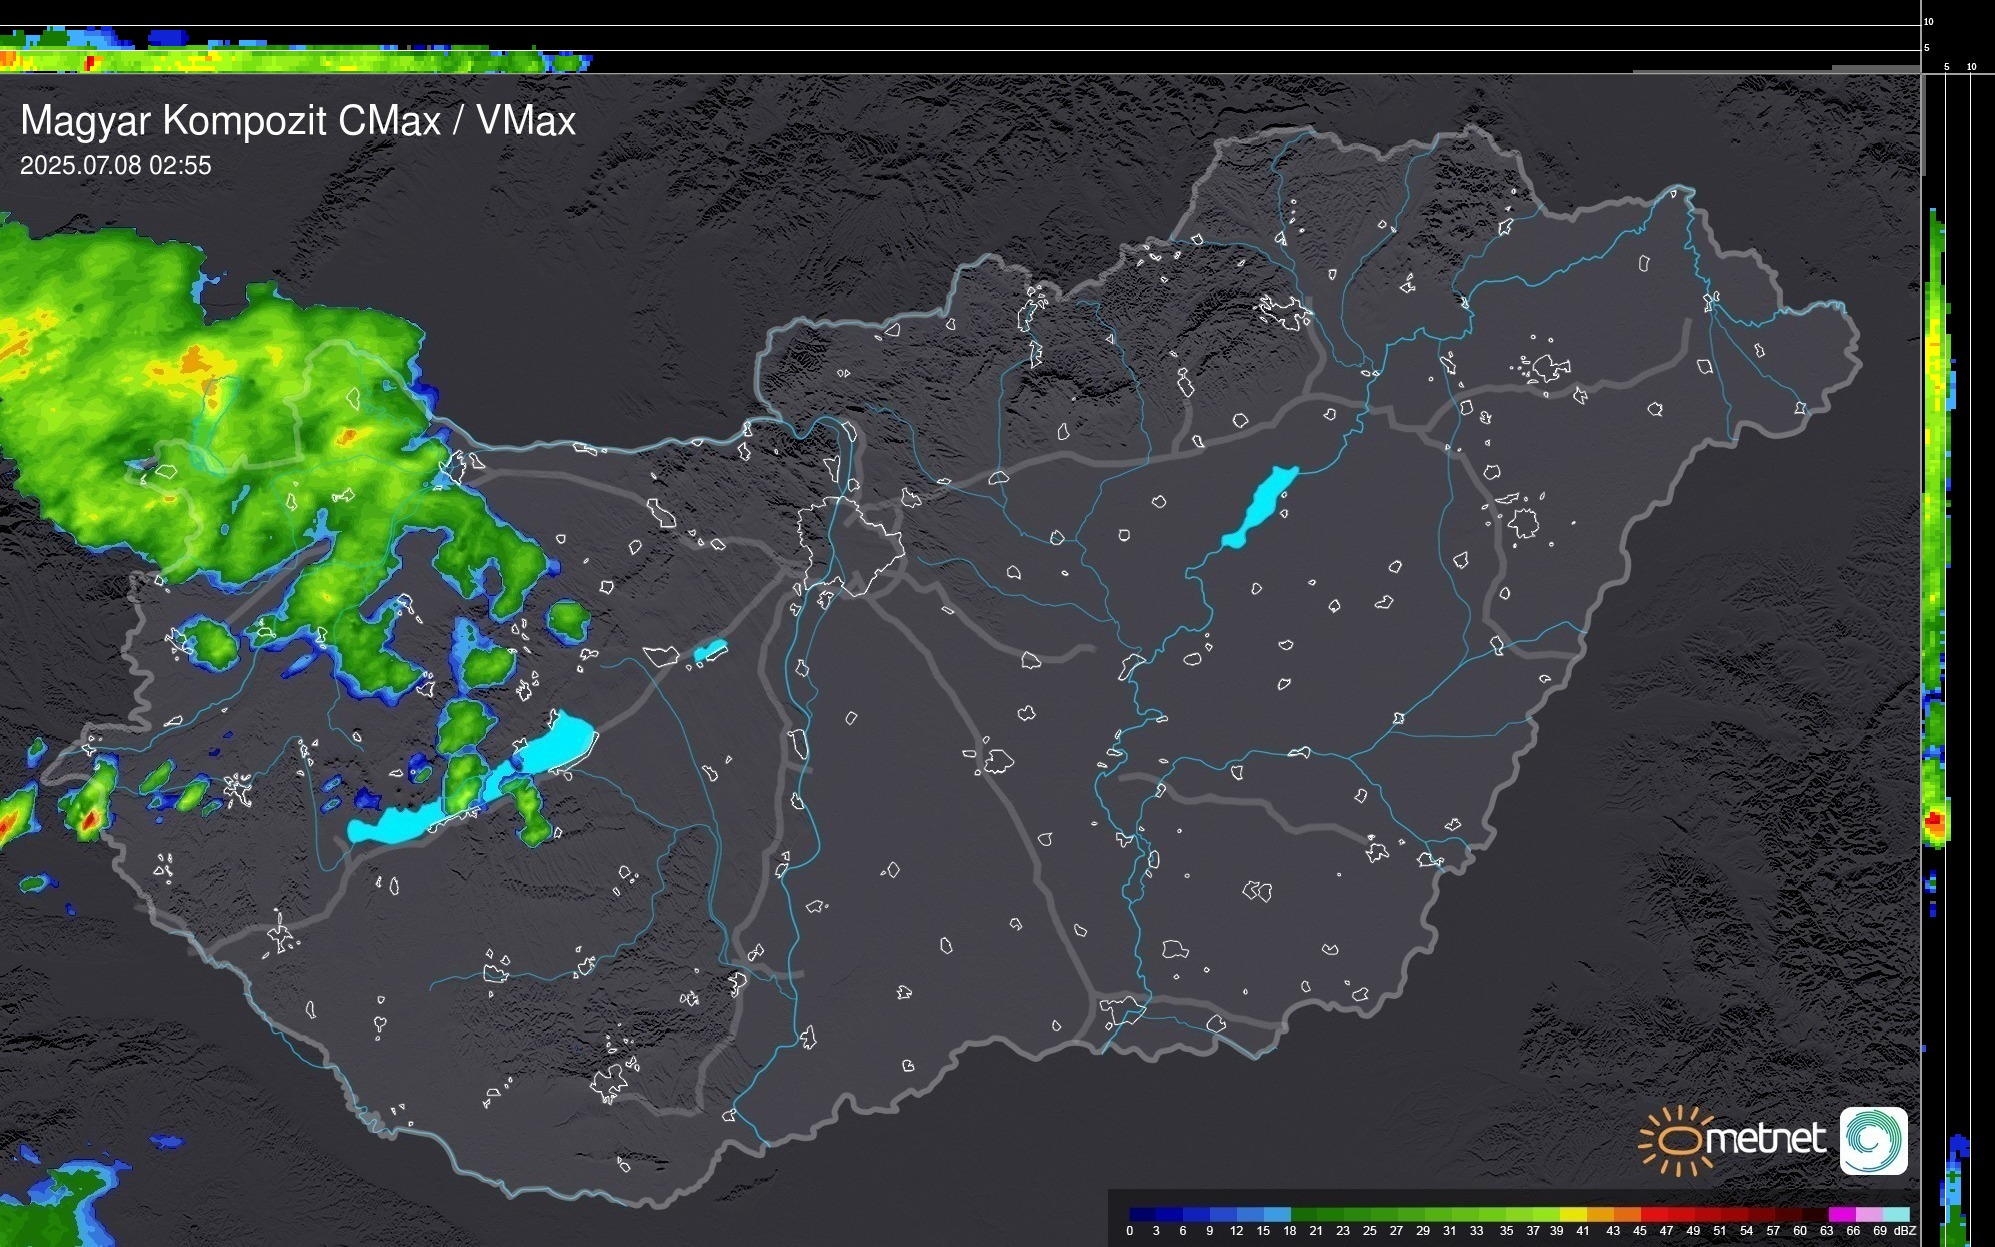1995x1247 pixels.
Task: Click the white swirl app logo
Action: click(x=1873, y=1140)
